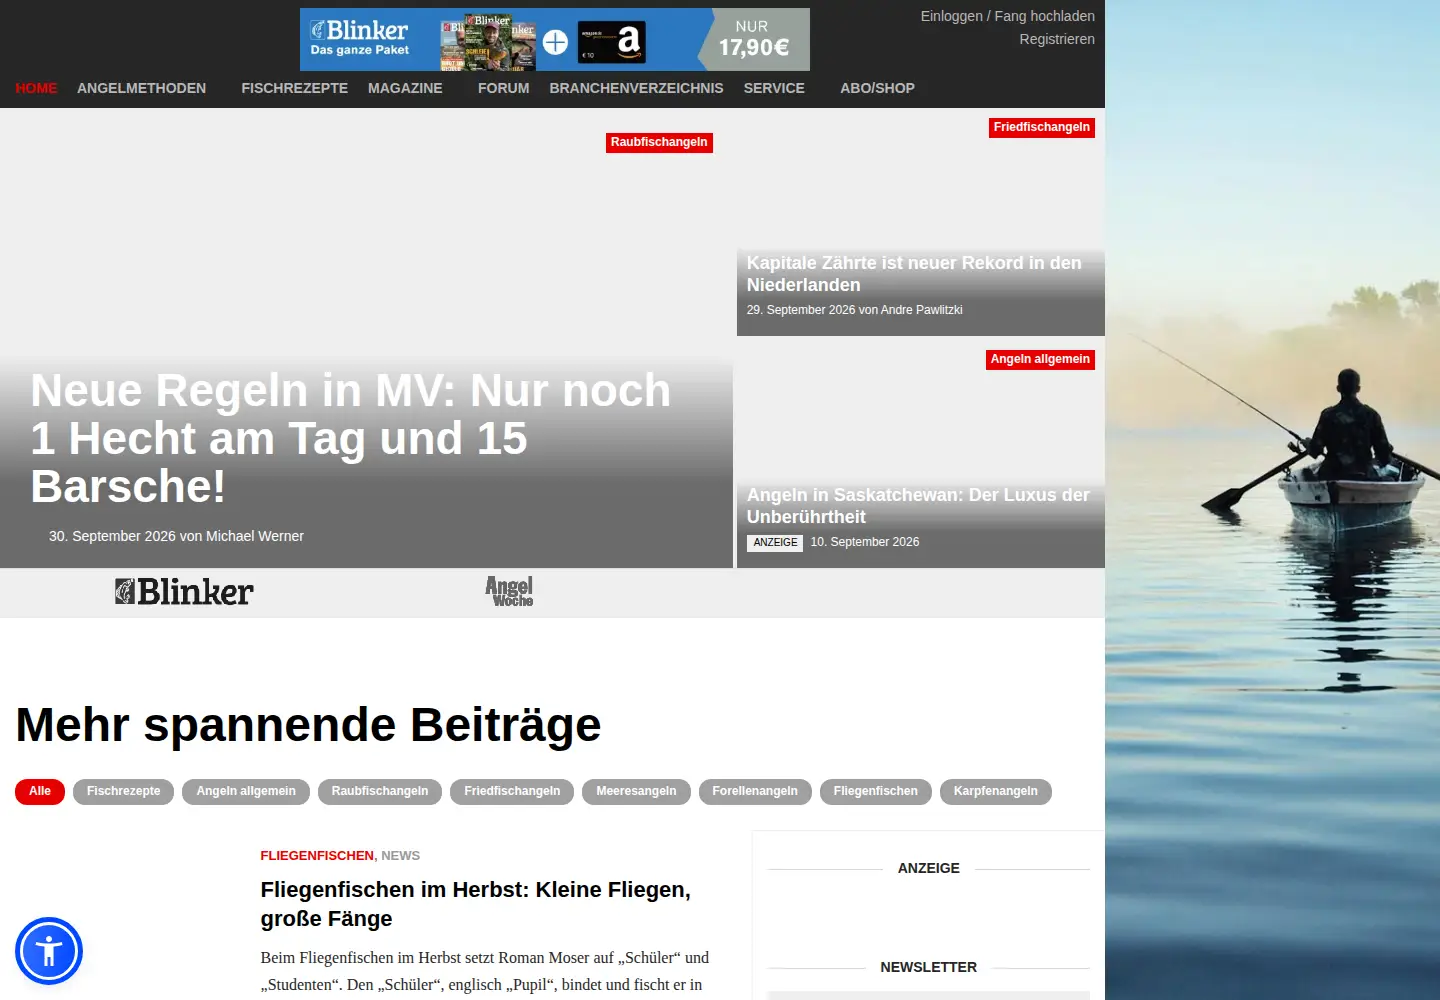Click FLIEGENFISCHEN category label above article
The width and height of the screenshot is (1440, 1000).
click(x=317, y=856)
